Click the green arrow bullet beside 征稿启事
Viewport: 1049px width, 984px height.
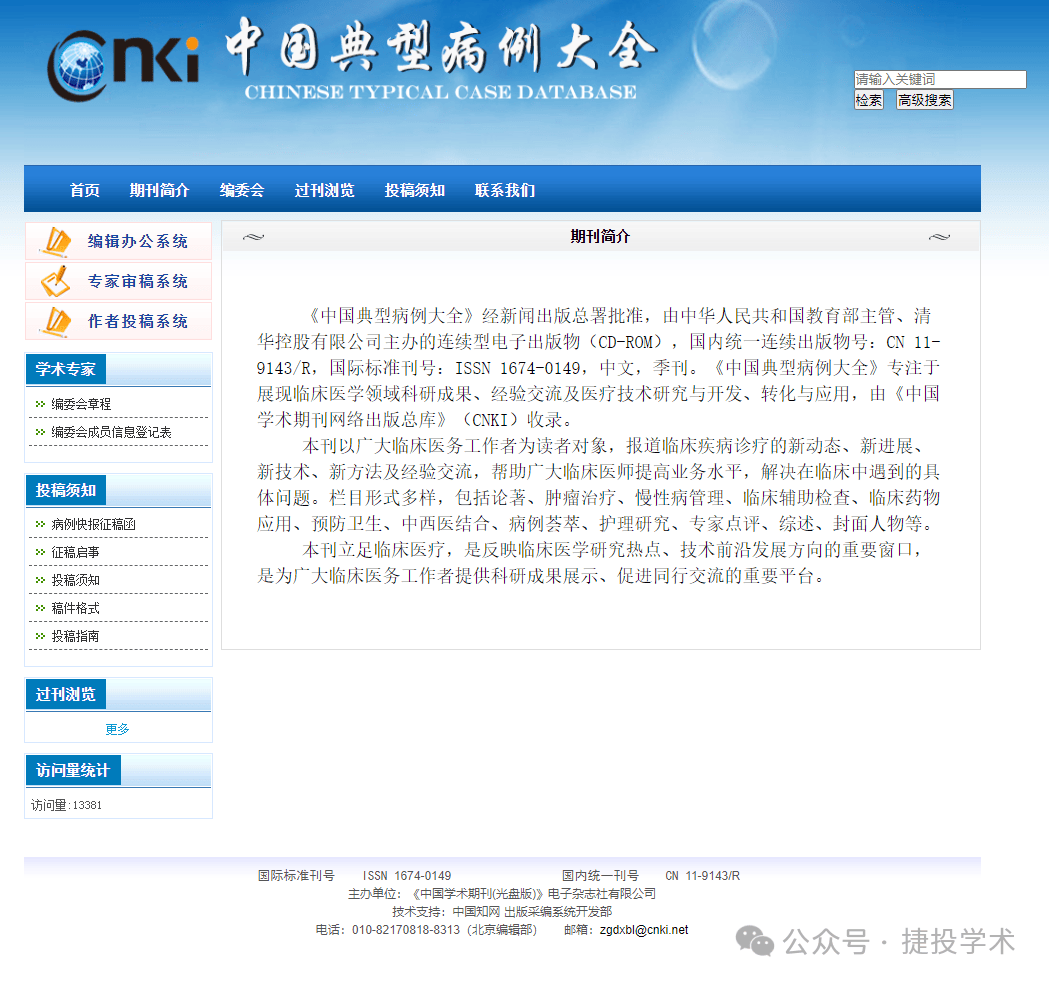point(40,553)
